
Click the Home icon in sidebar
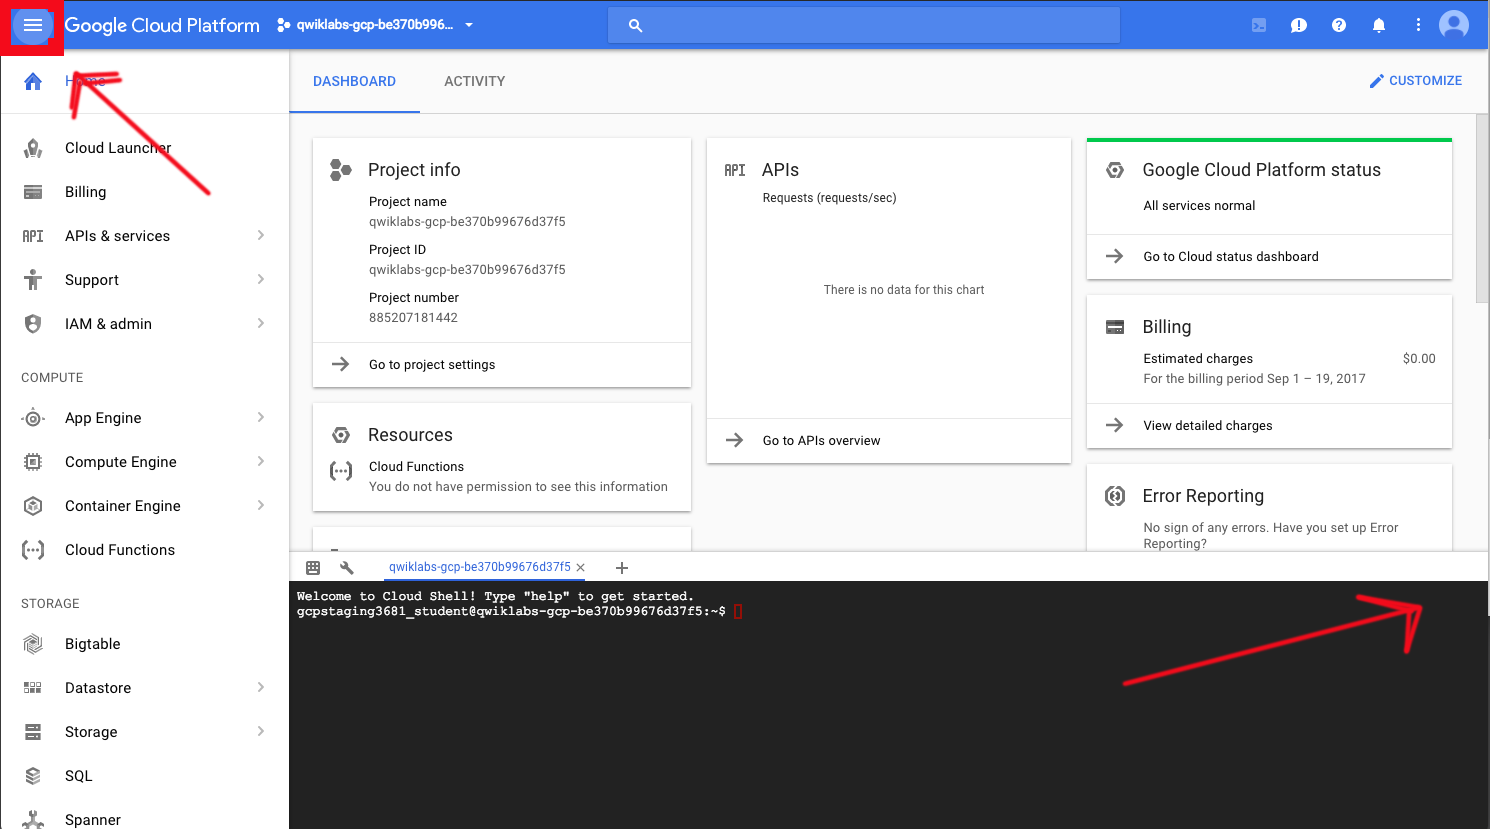pos(33,81)
